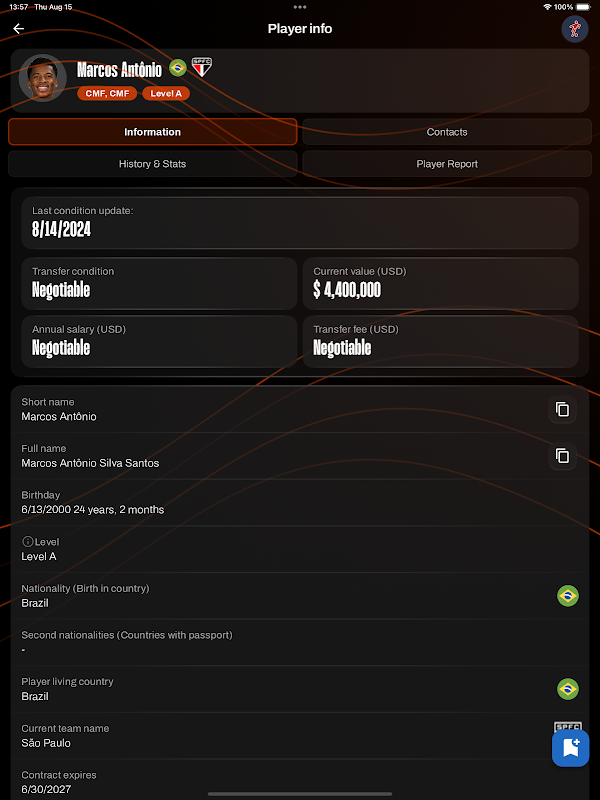
Task: Tap the clock showing 13:57
Action: (x=18, y=7)
